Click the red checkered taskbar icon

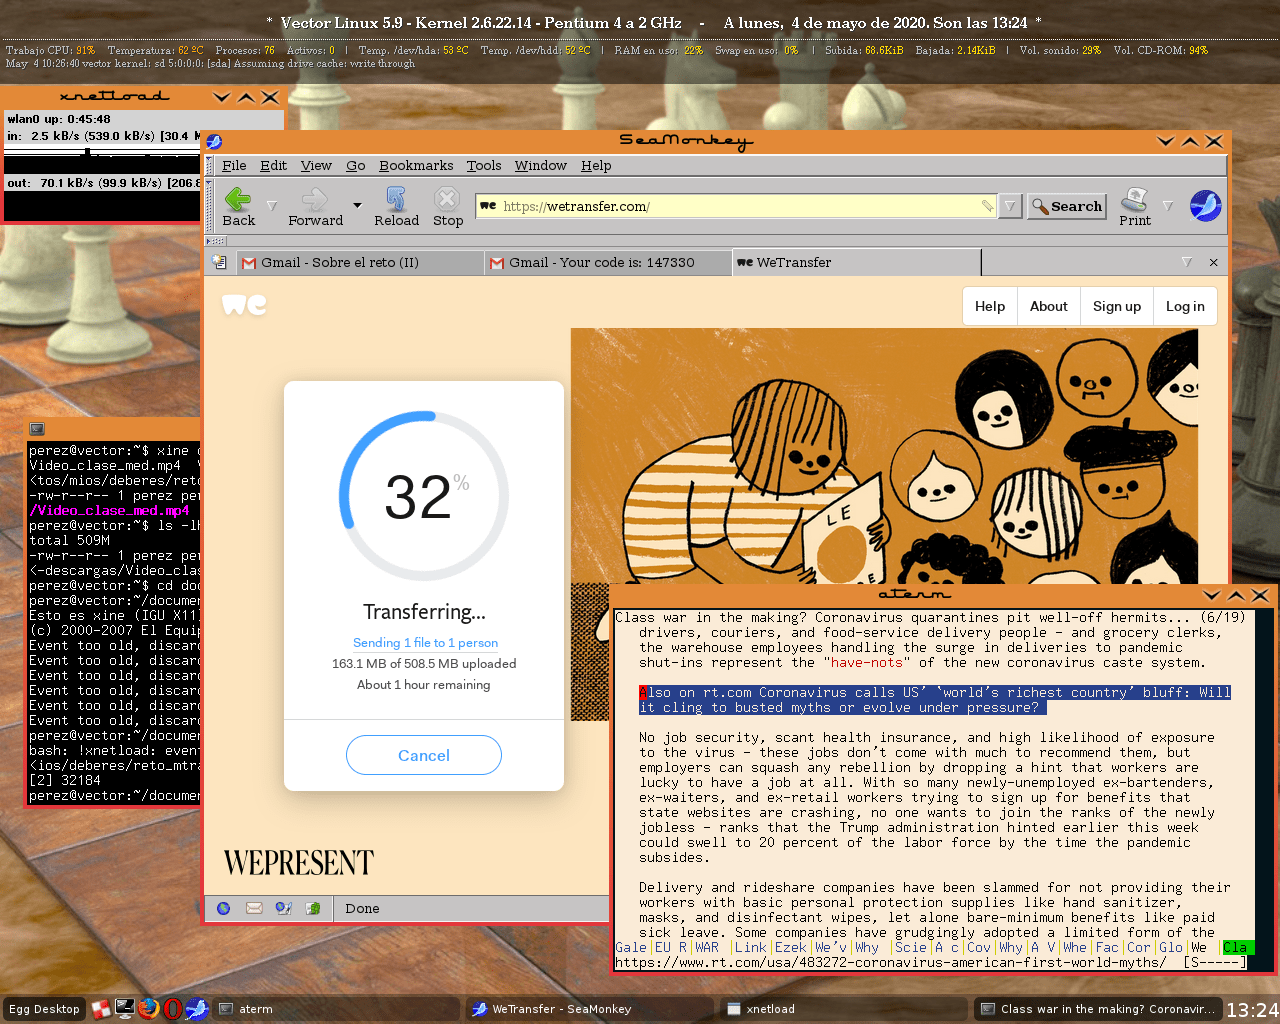click(x=101, y=1008)
